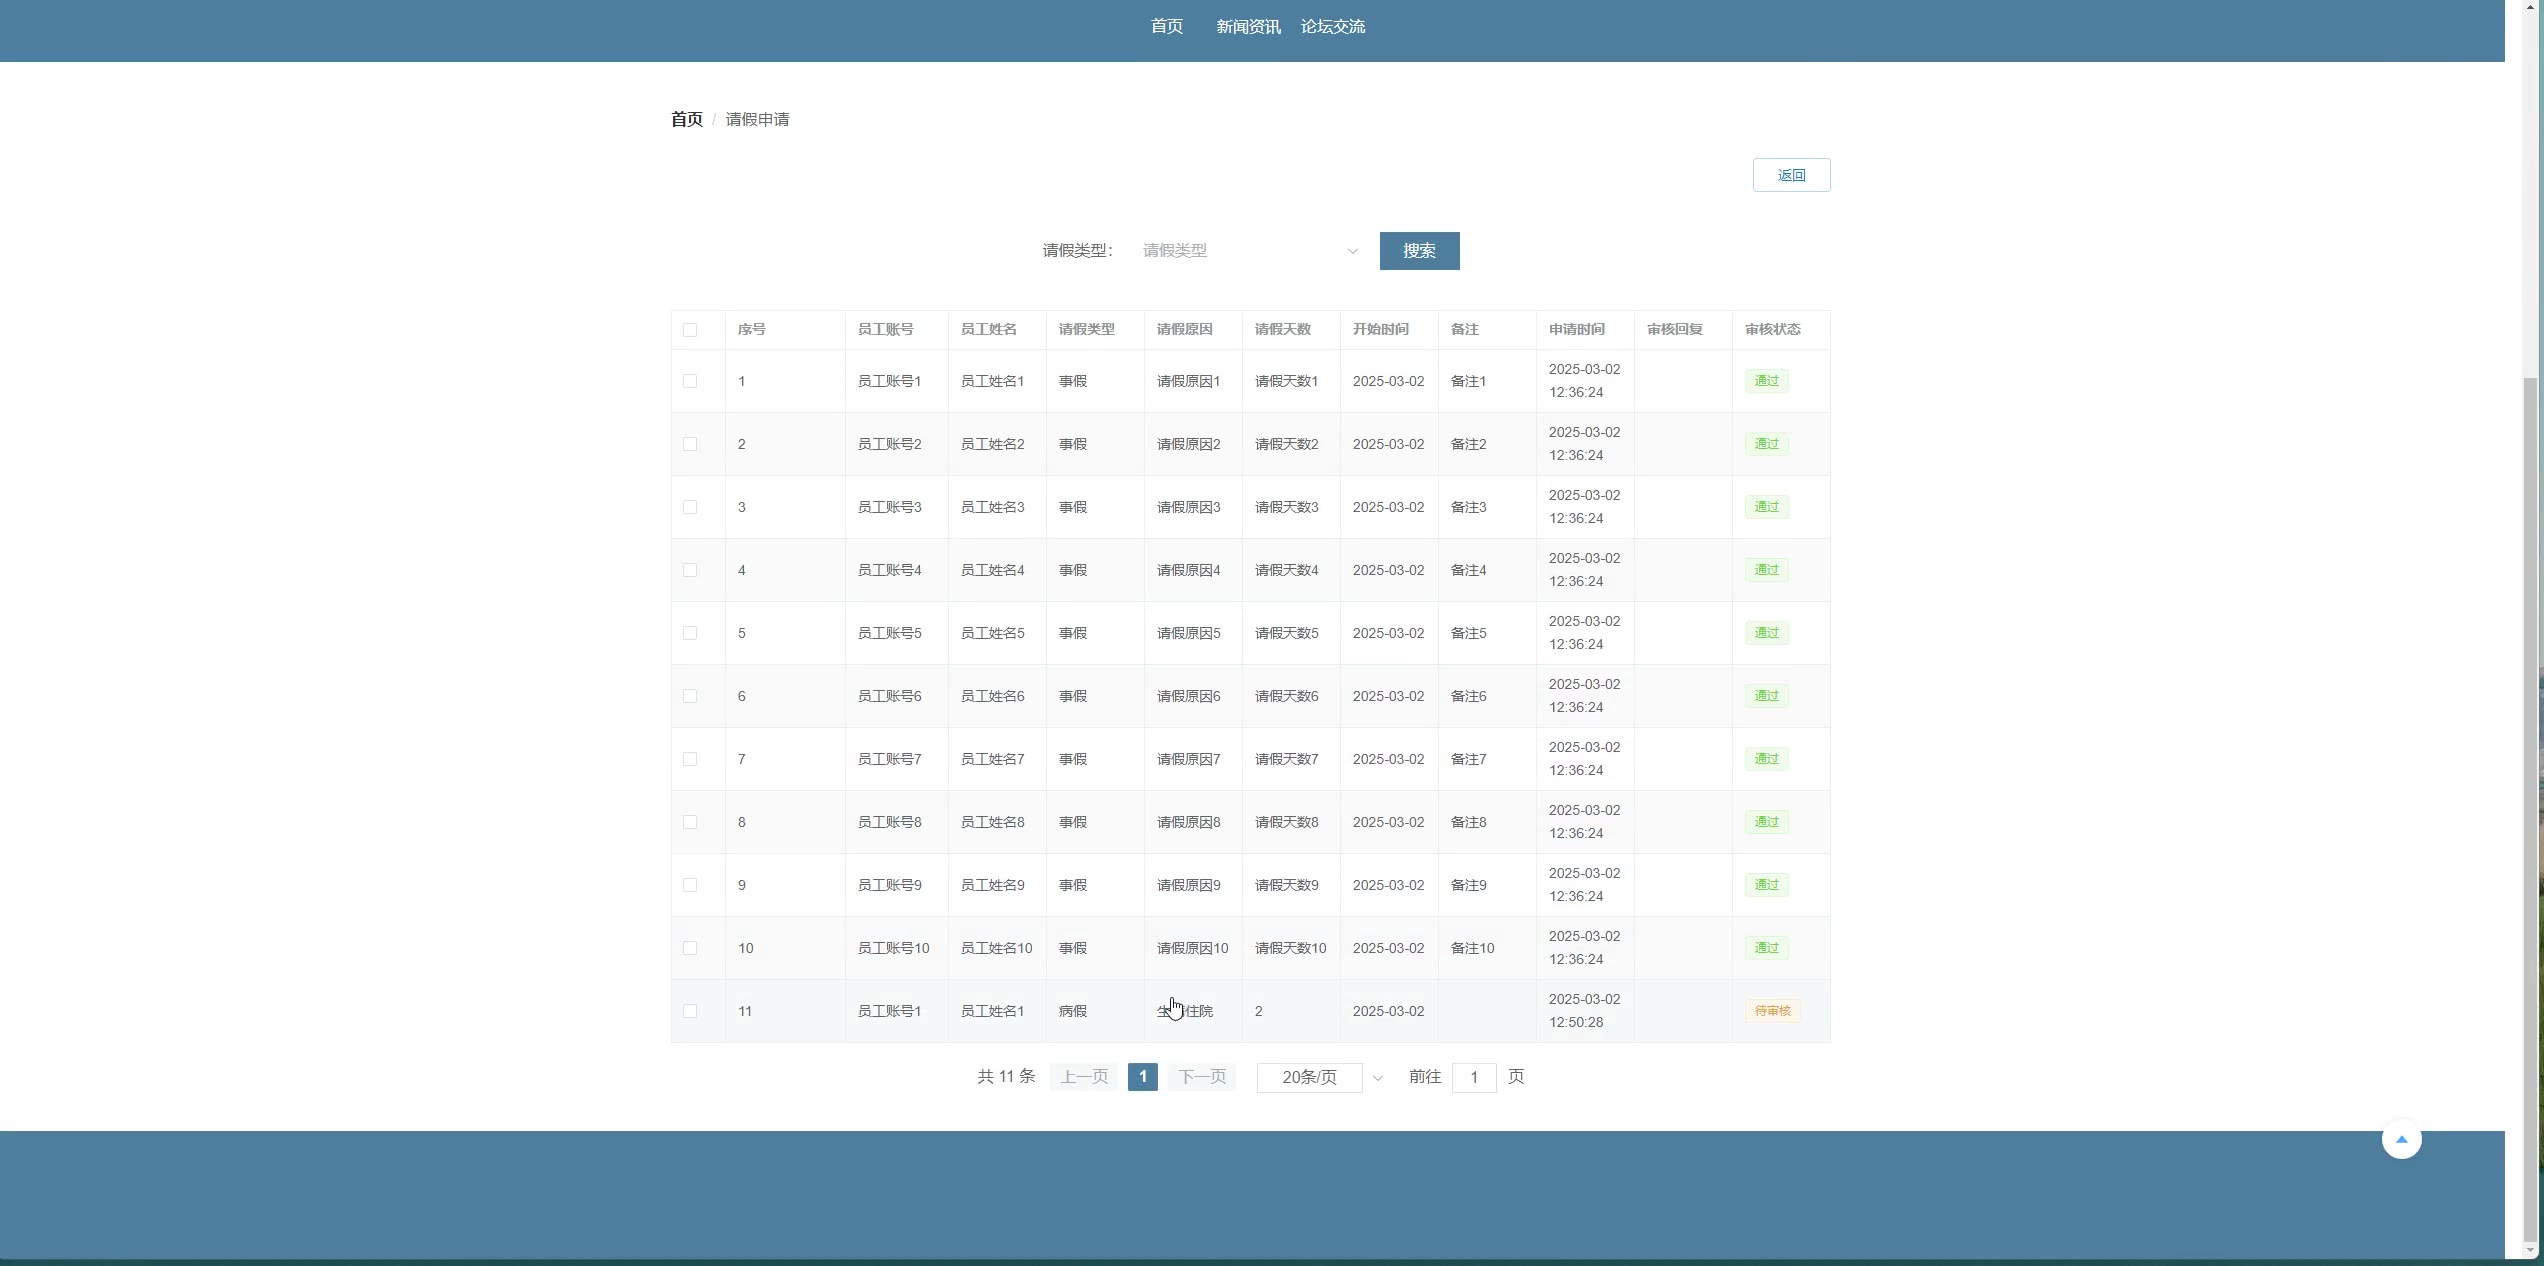Open the 请假类型 filter dropdown
Viewport: 2544px width, 1266px height.
[x=1240, y=251]
